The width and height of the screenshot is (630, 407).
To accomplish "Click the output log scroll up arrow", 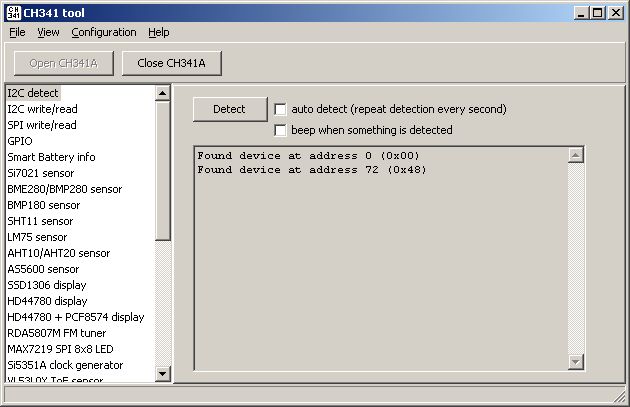I will pyautogui.click(x=576, y=155).
